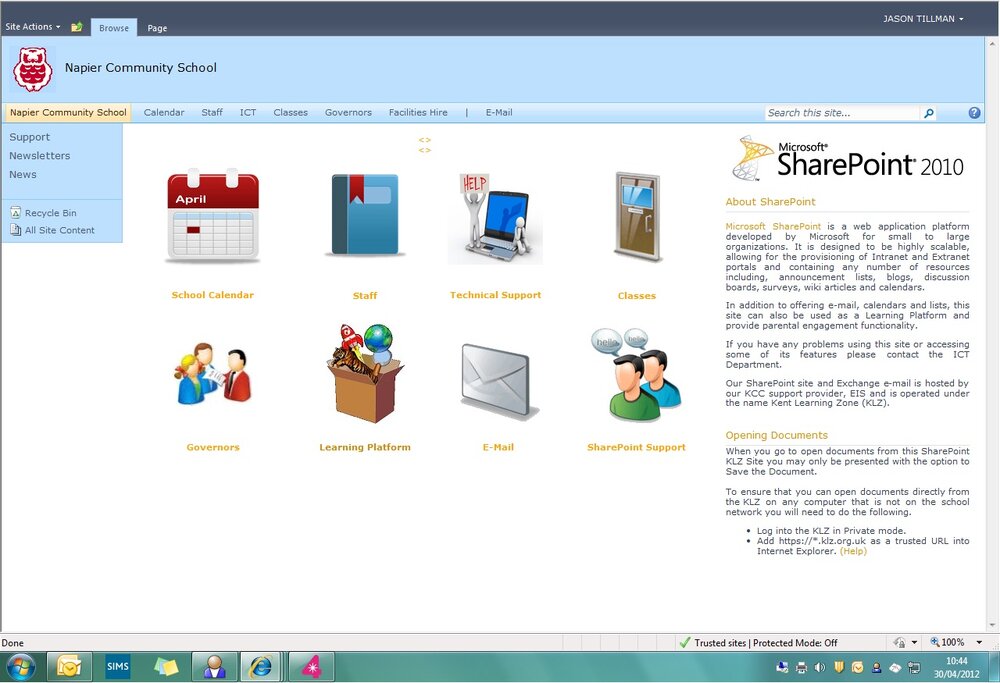Click the grey envelope E-Mail icon
1000x683 pixels.
coord(498,381)
